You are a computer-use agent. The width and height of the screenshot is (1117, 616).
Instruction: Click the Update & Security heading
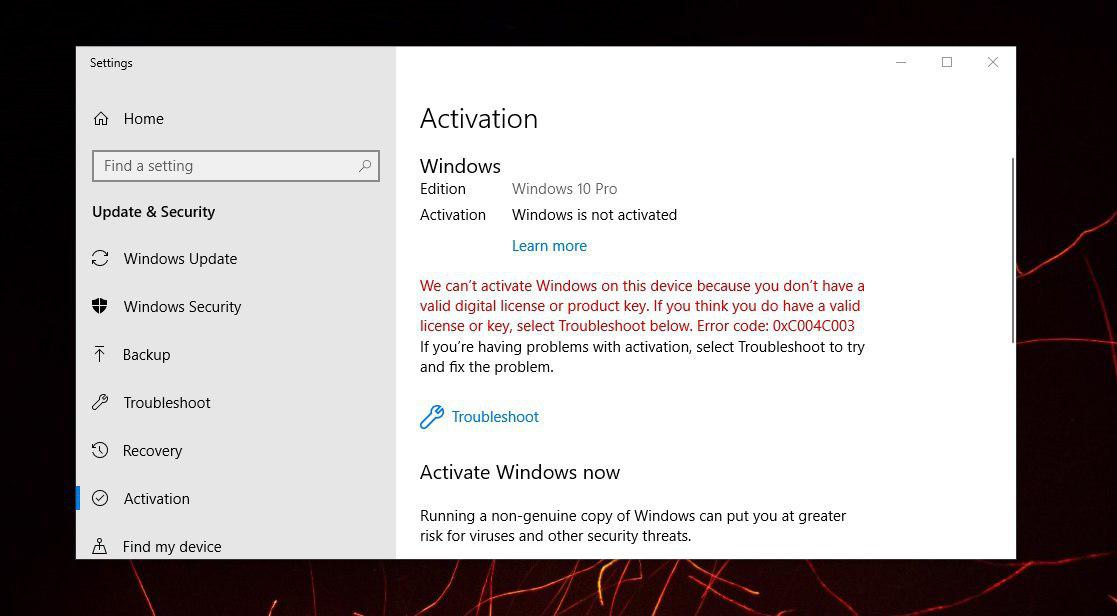[x=153, y=212]
